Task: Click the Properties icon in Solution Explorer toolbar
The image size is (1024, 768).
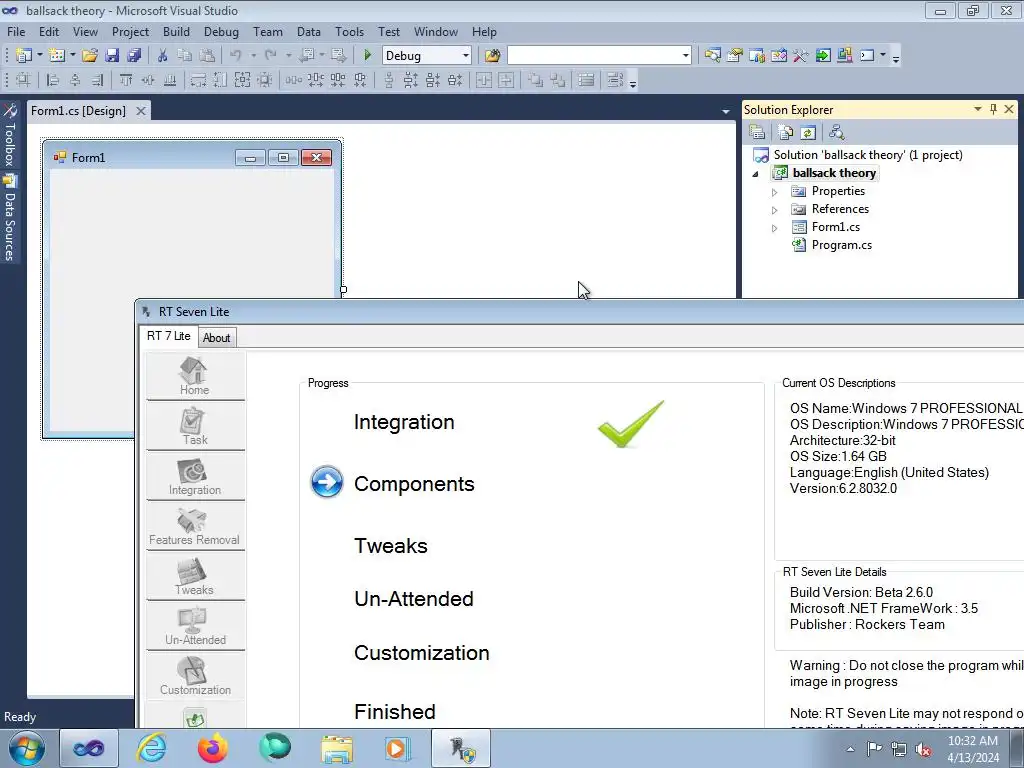Action: [x=758, y=133]
